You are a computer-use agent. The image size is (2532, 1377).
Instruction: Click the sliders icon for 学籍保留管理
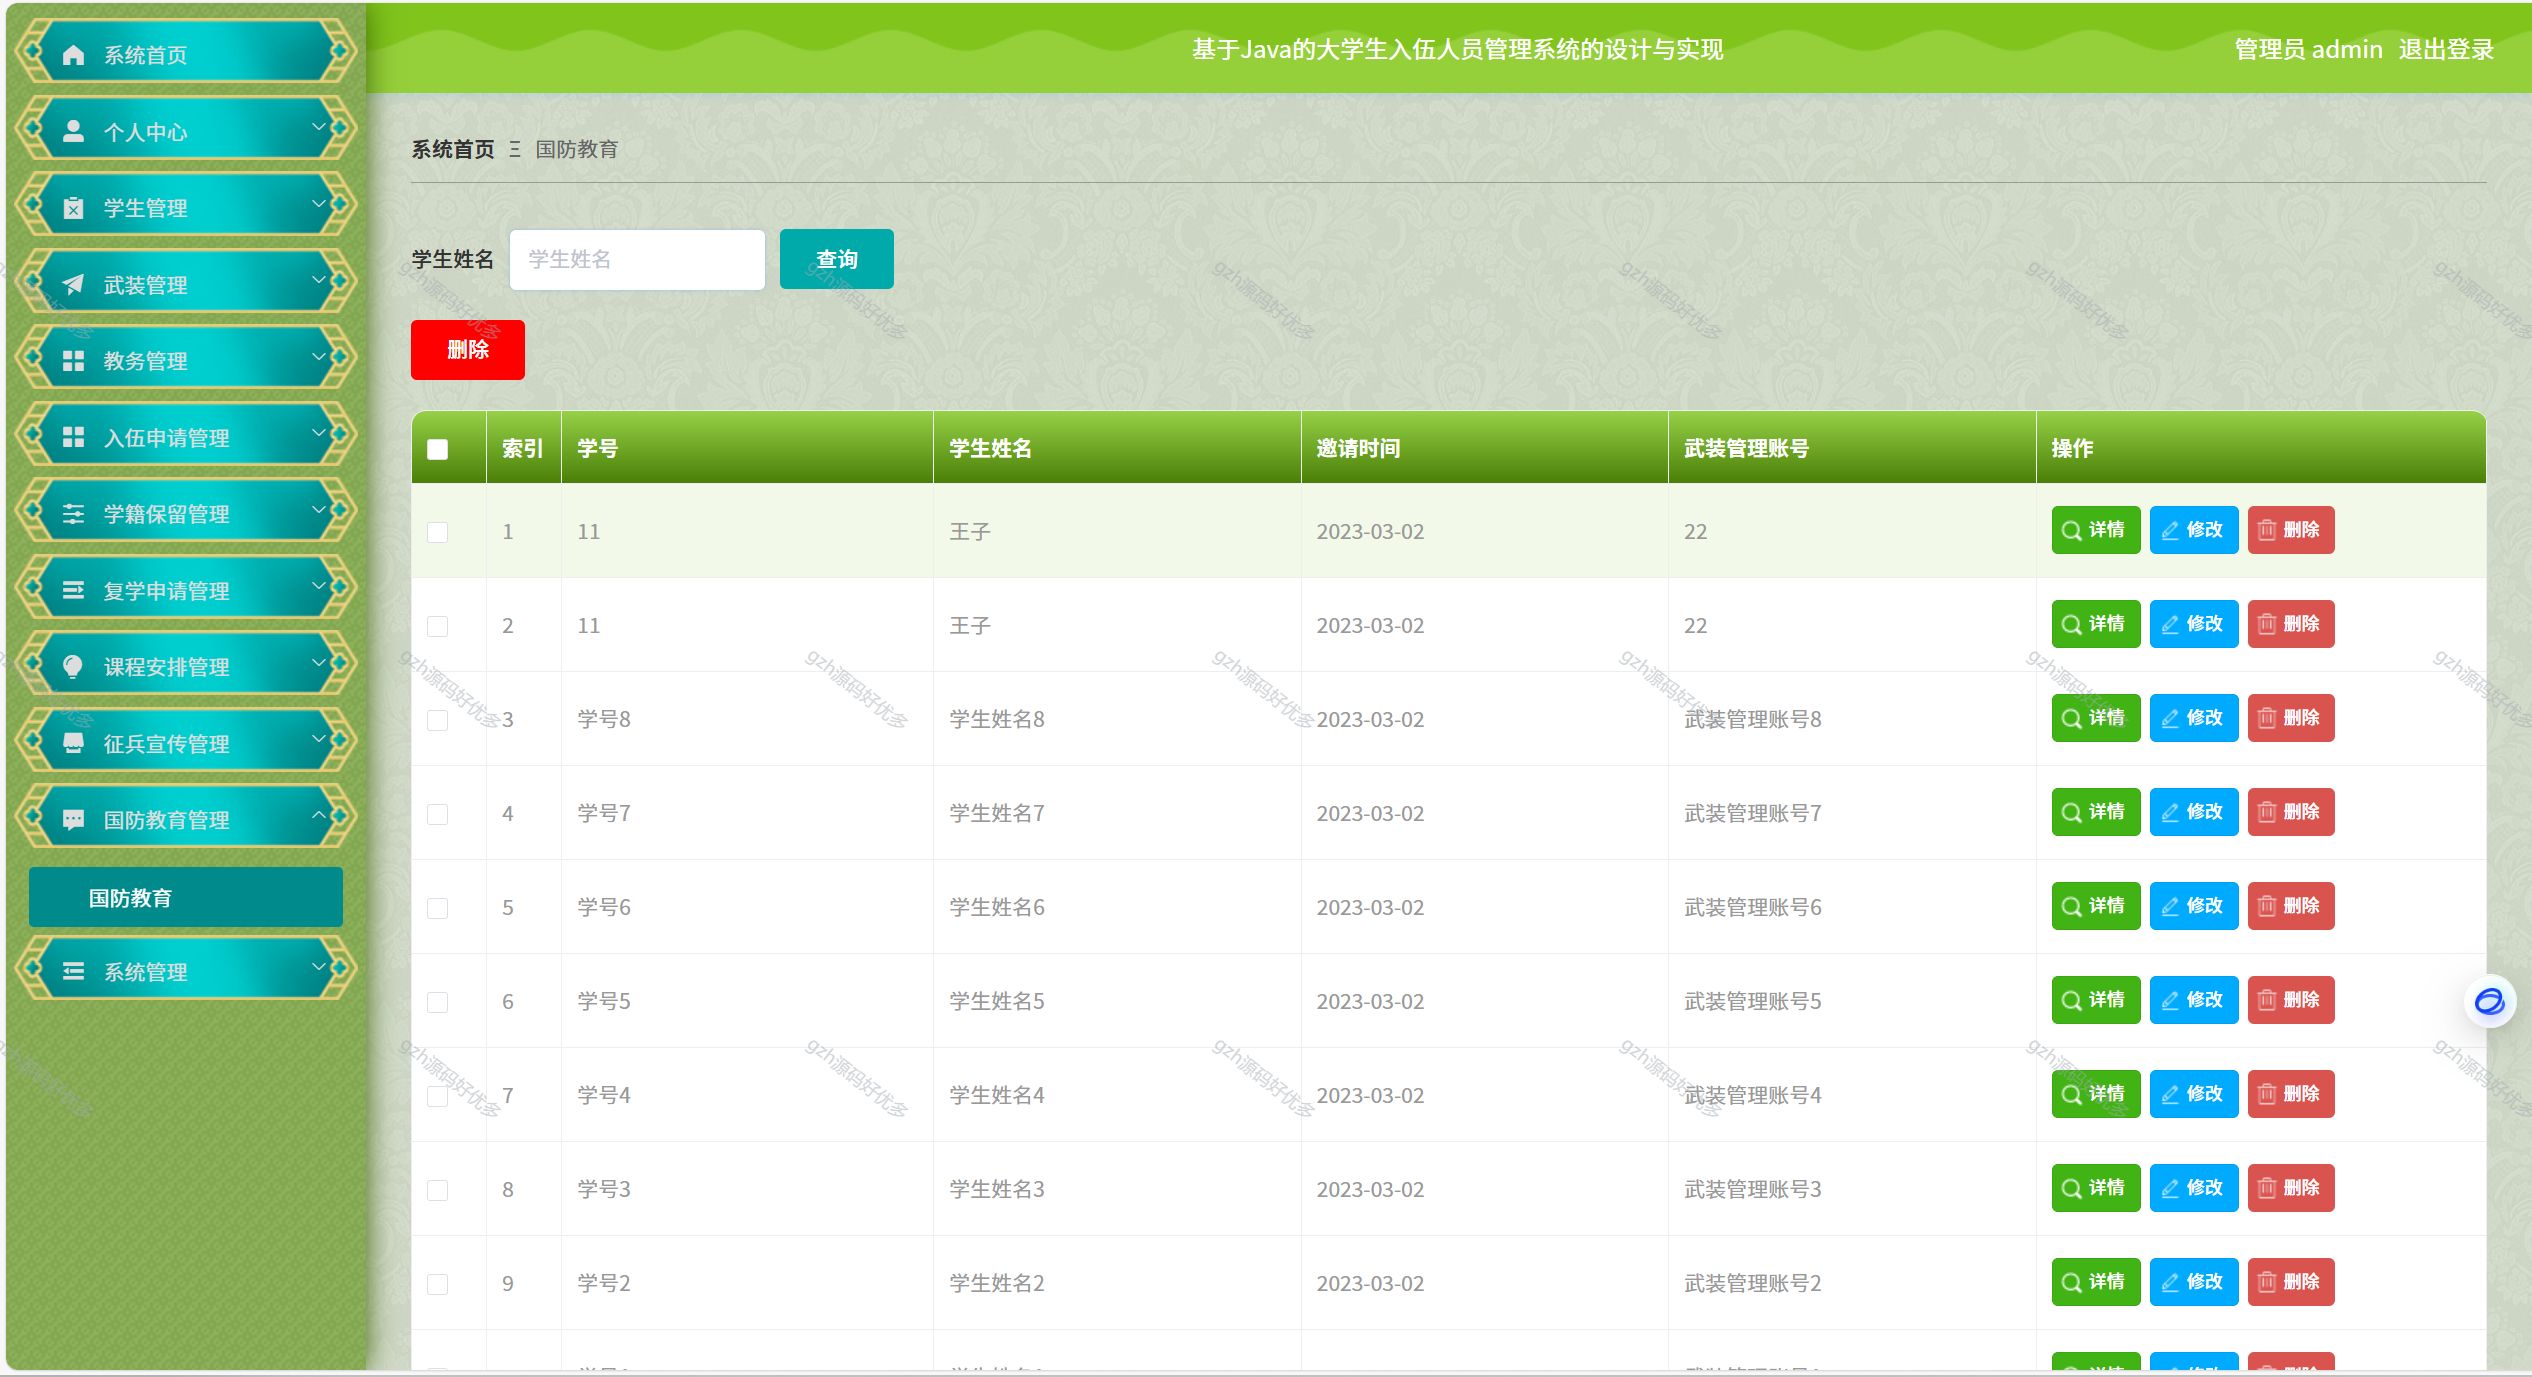pos(73,513)
